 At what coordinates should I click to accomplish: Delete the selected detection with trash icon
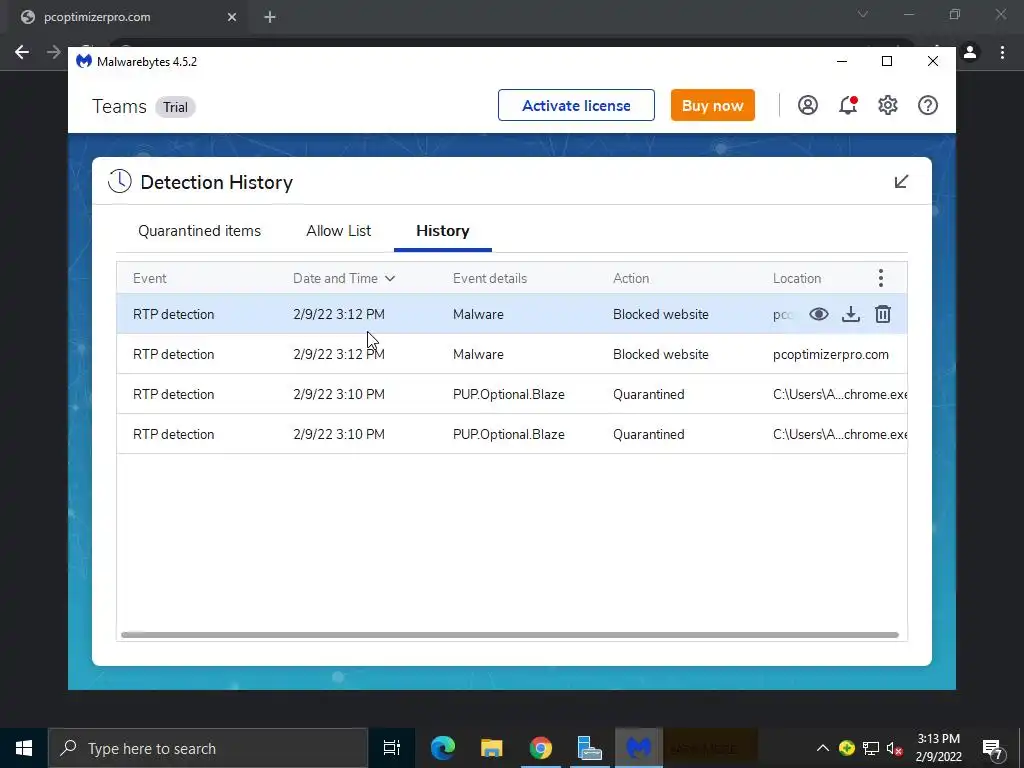882,314
